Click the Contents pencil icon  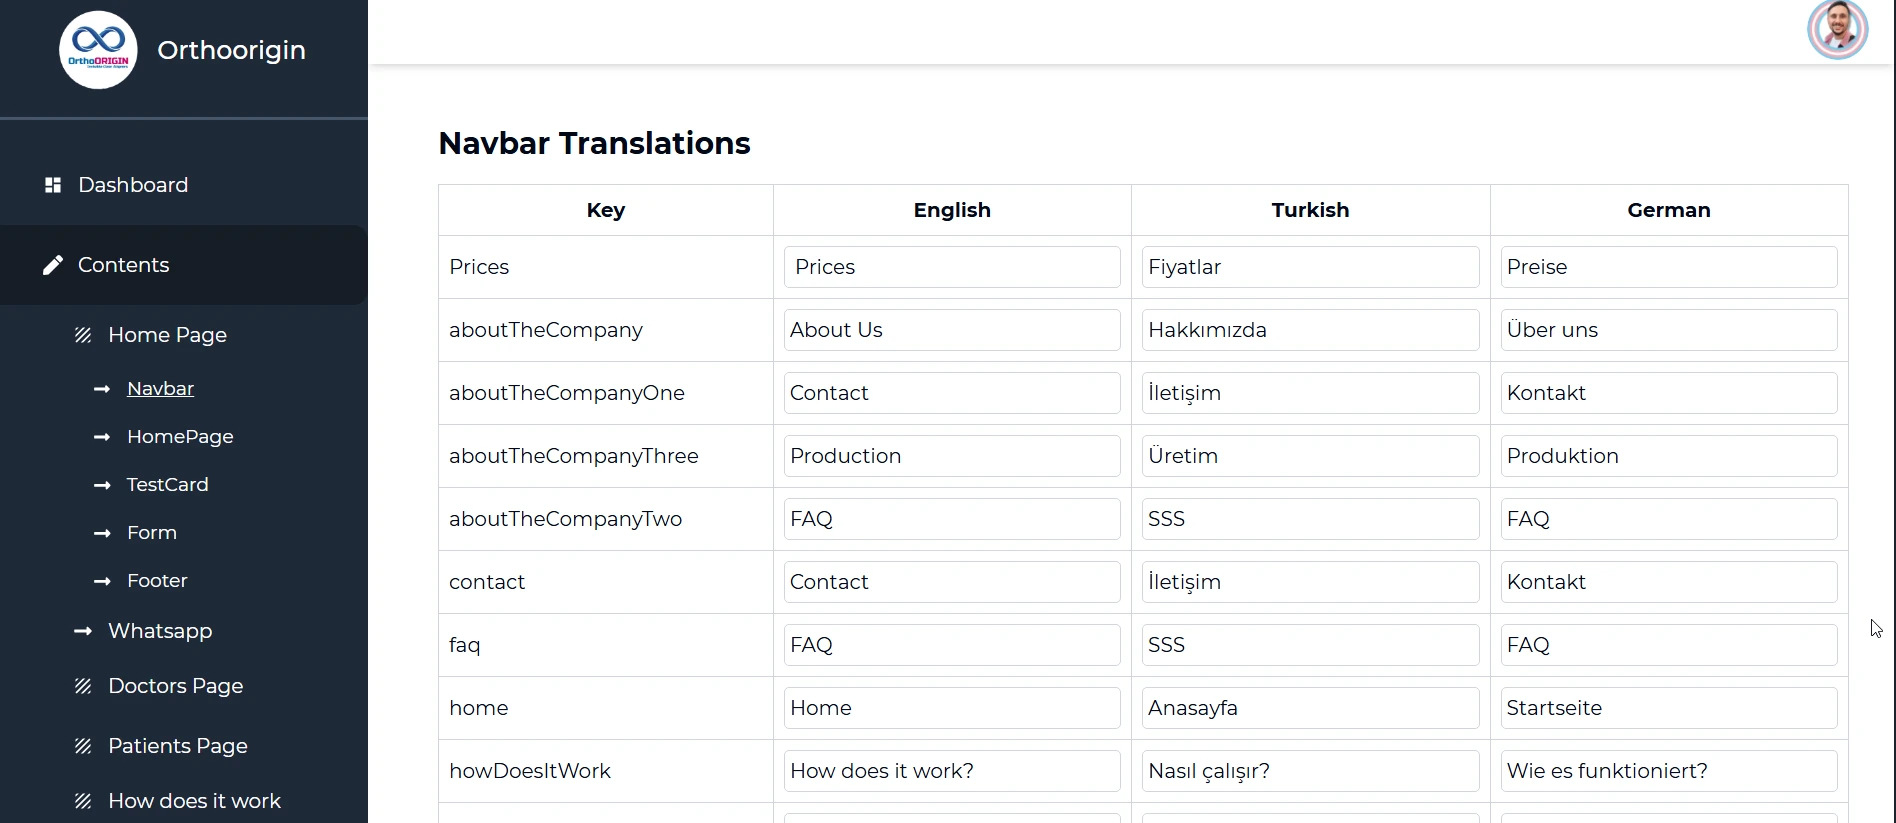tap(53, 265)
